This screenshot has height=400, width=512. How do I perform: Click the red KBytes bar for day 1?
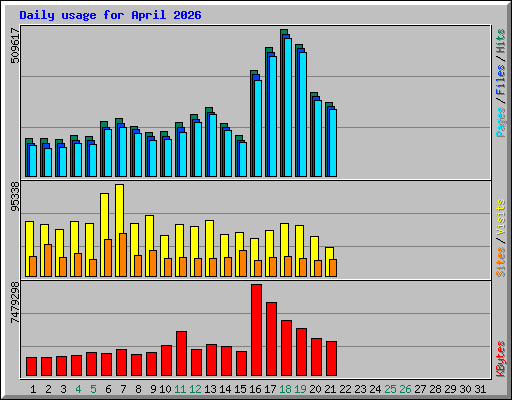point(31,367)
